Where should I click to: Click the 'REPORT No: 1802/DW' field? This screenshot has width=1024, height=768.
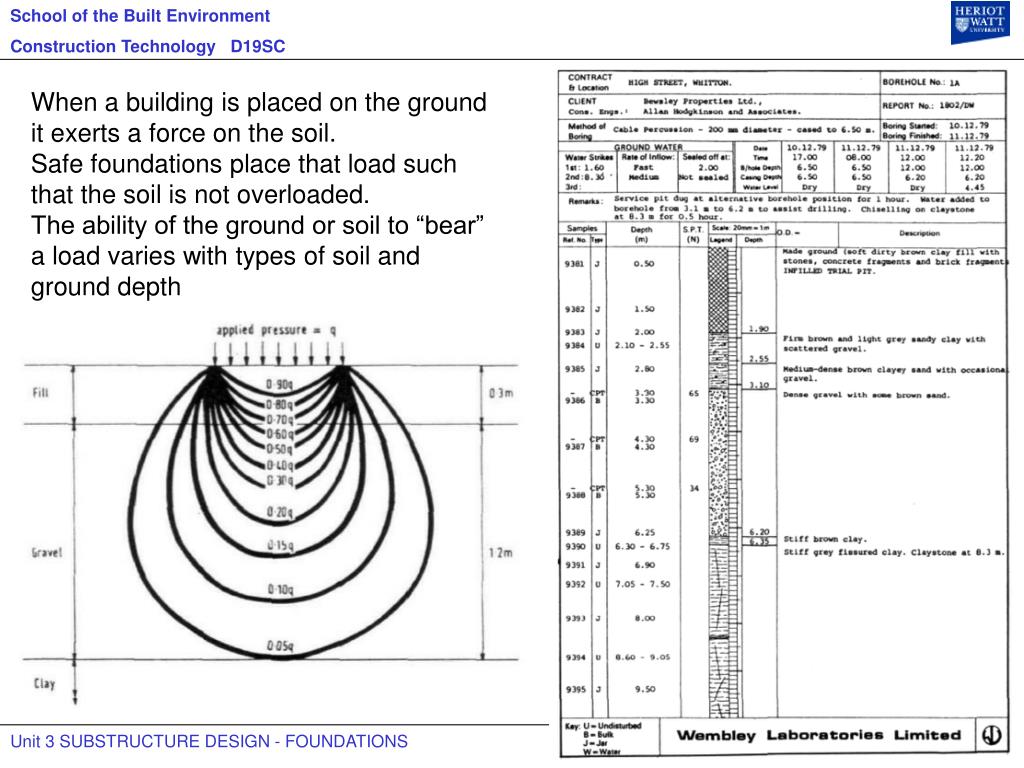[x=927, y=105]
